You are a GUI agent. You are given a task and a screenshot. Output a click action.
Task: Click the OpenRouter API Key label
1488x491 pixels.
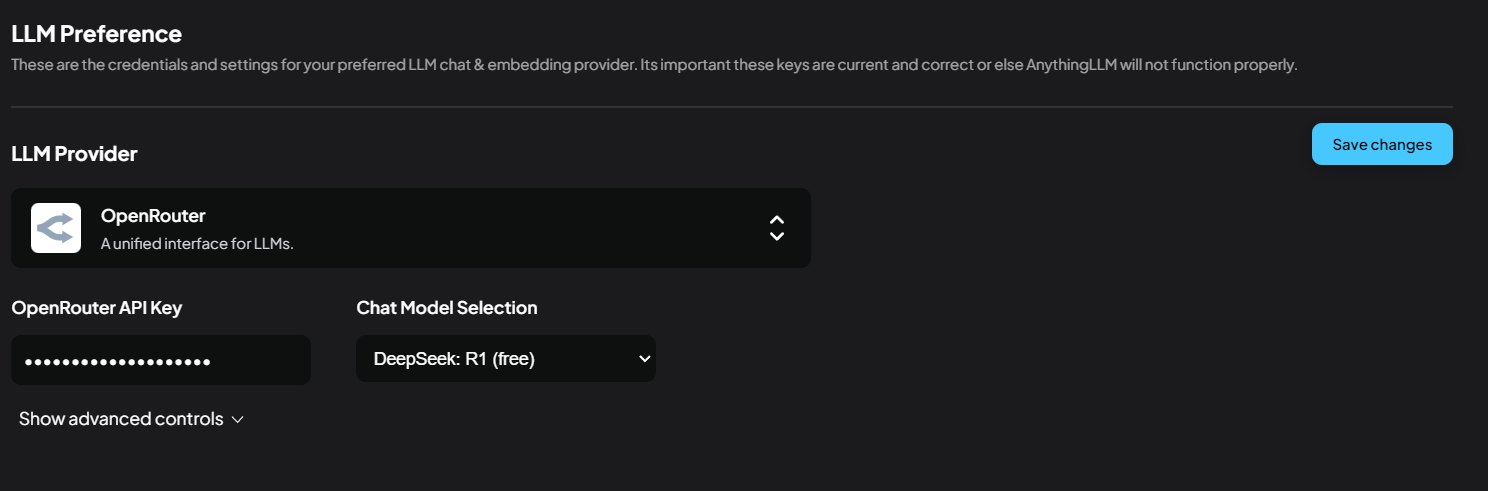[x=96, y=308]
